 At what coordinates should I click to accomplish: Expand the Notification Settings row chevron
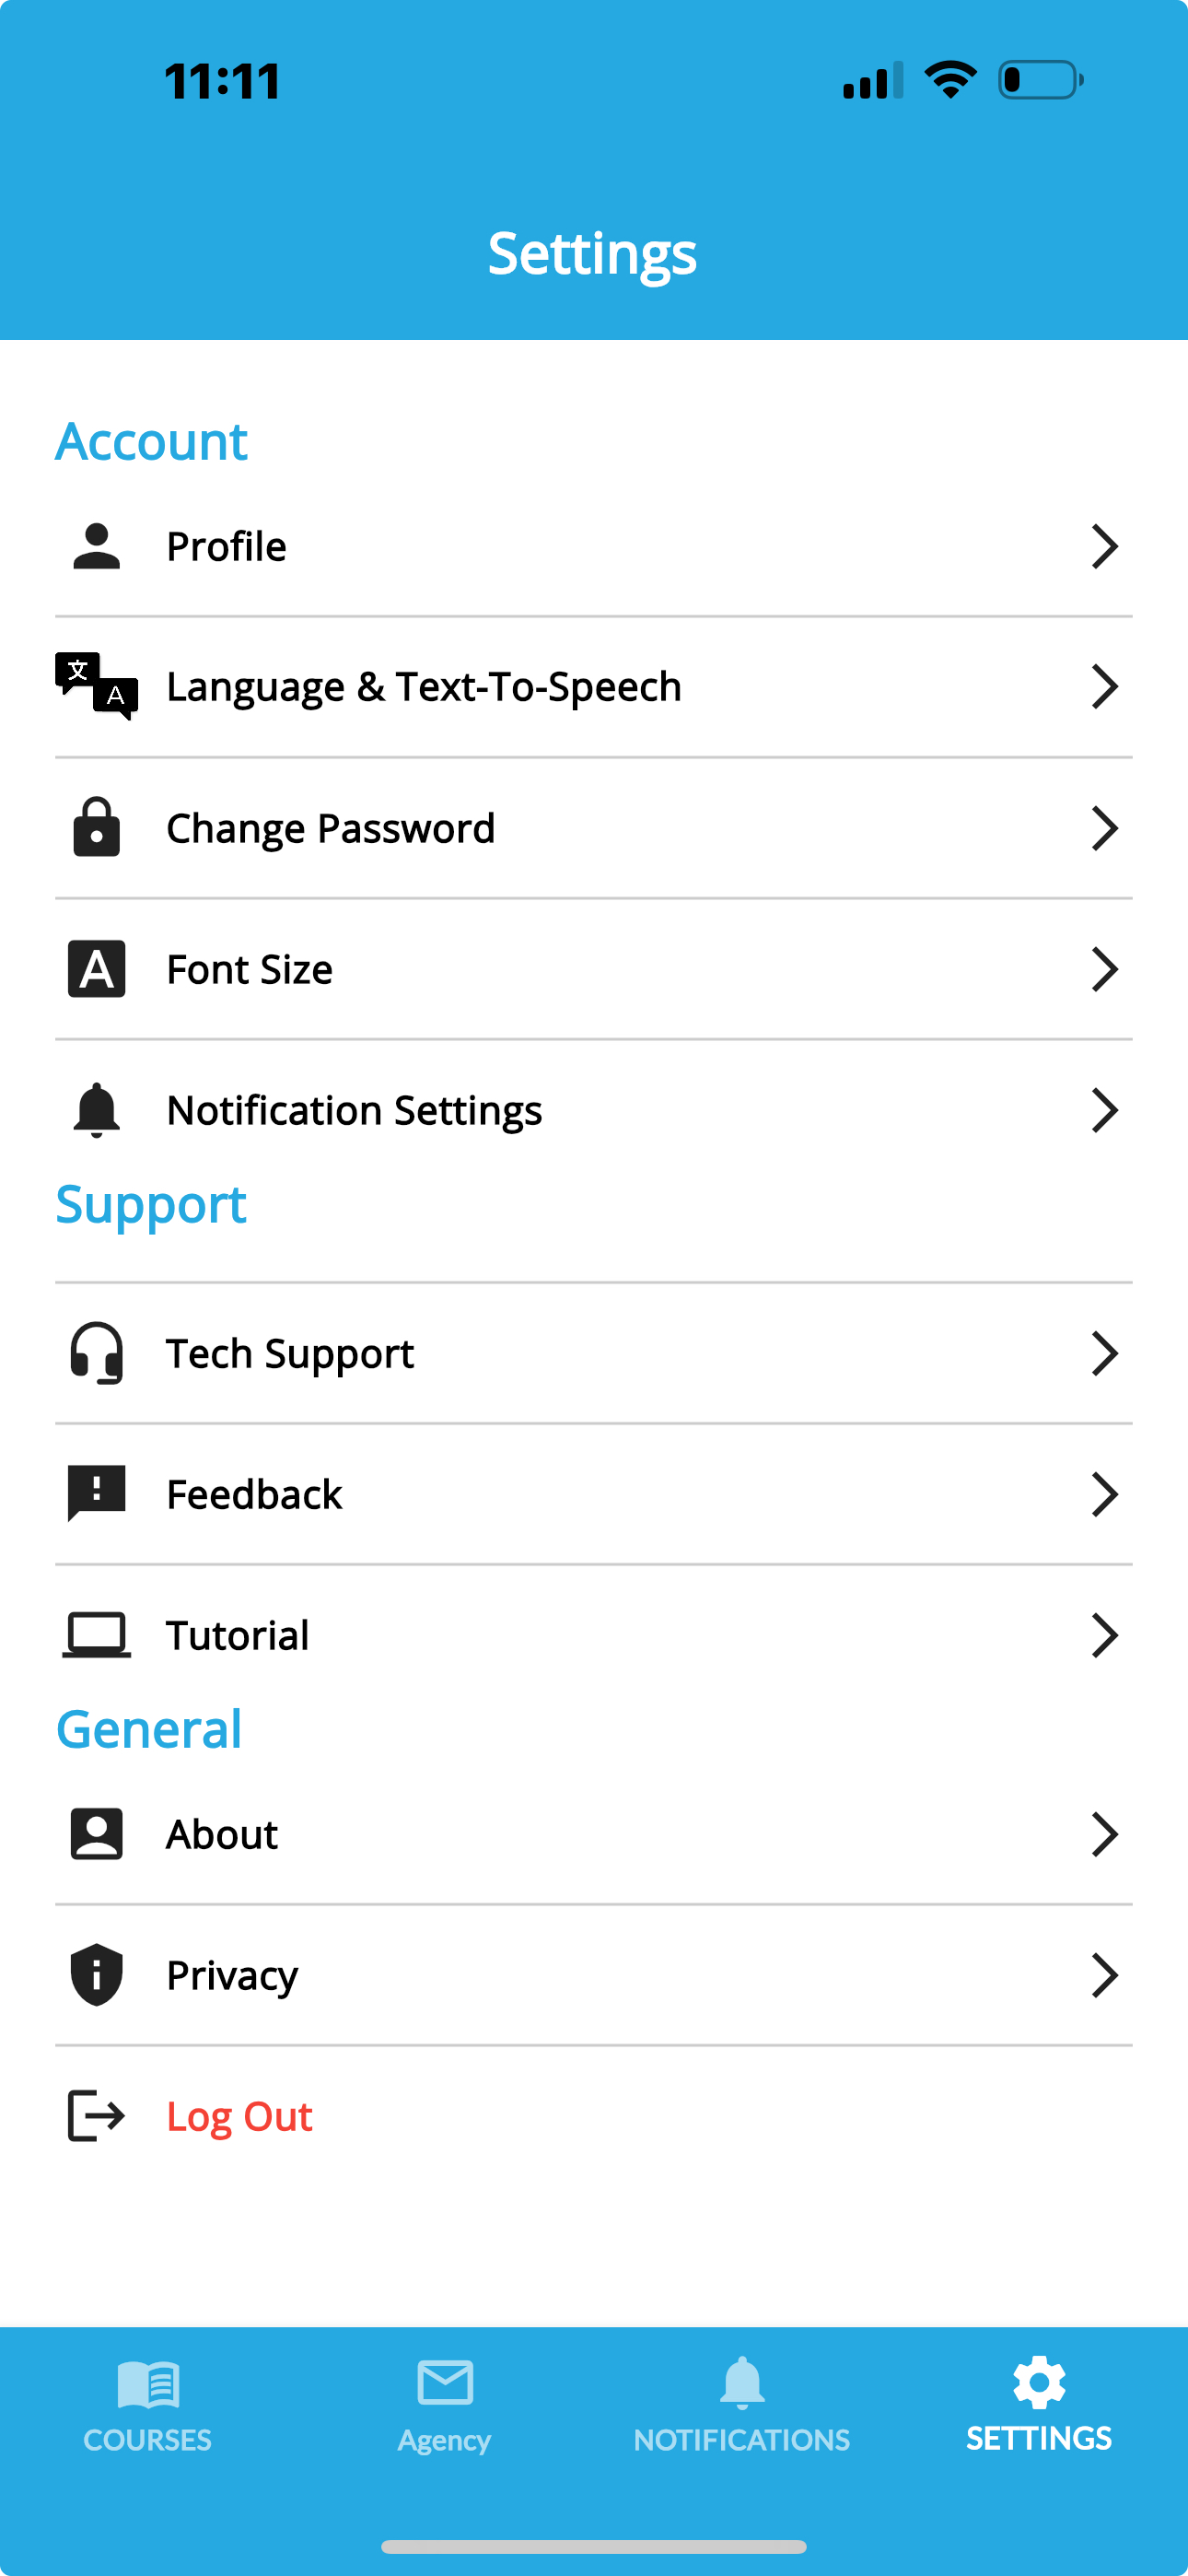(x=1104, y=1110)
